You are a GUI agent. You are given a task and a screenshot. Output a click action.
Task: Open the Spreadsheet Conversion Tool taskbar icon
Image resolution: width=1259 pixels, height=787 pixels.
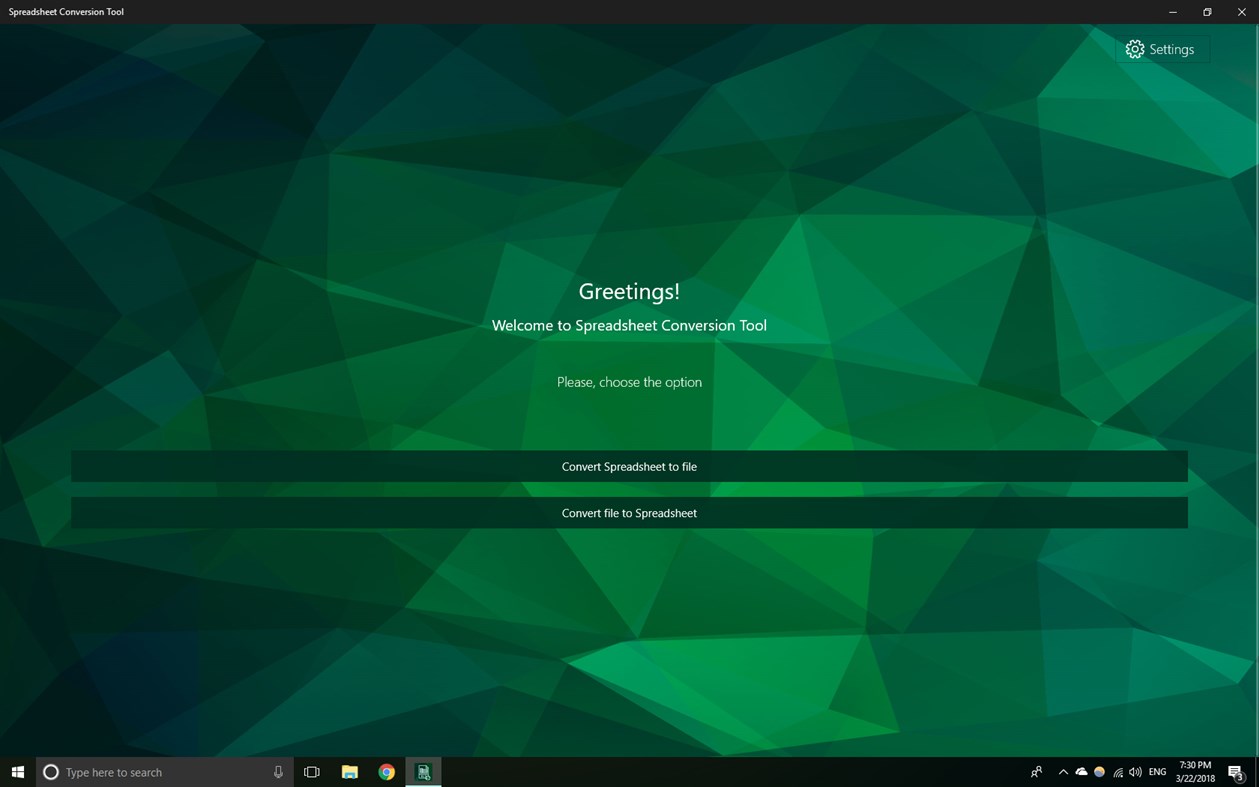[x=422, y=771]
